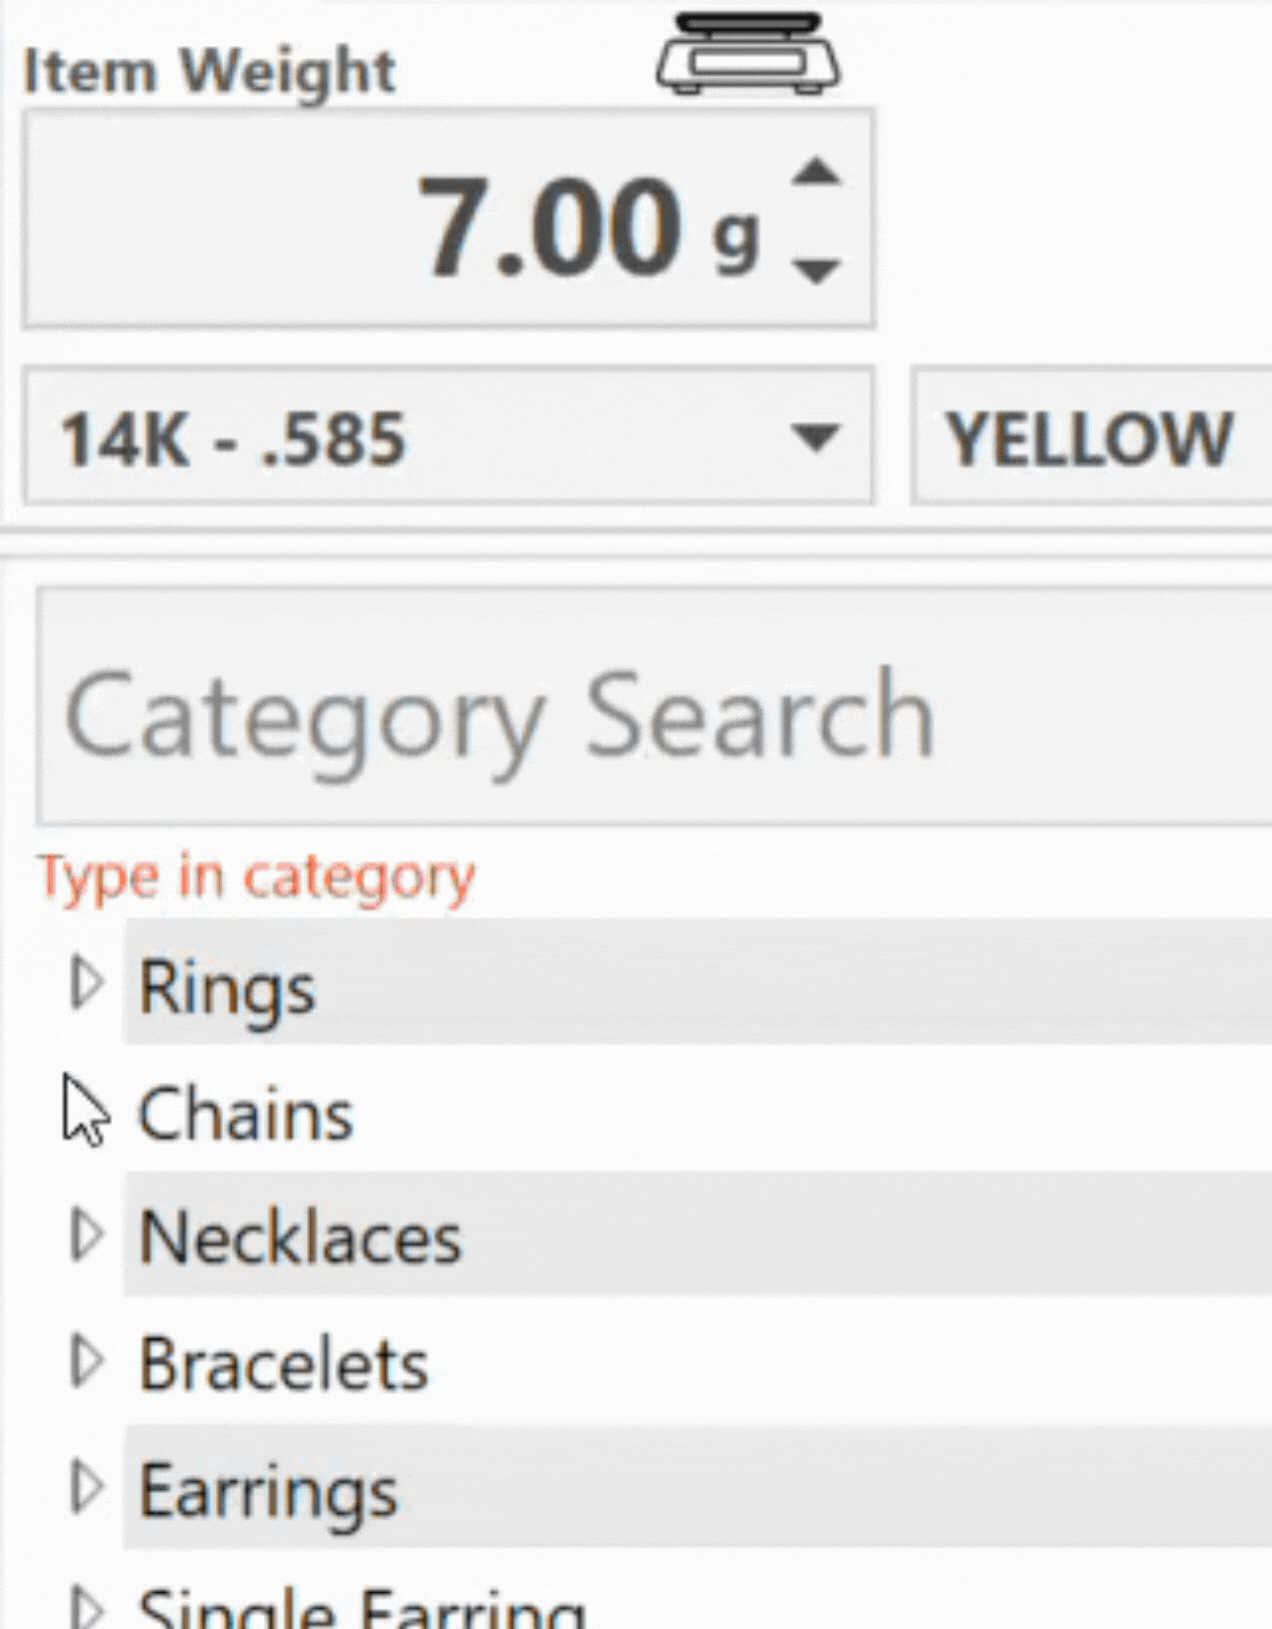This screenshot has width=1272, height=1629.
Task: Select the Single Earring category
Action: pyautogui.click(x=361, y=1608)
